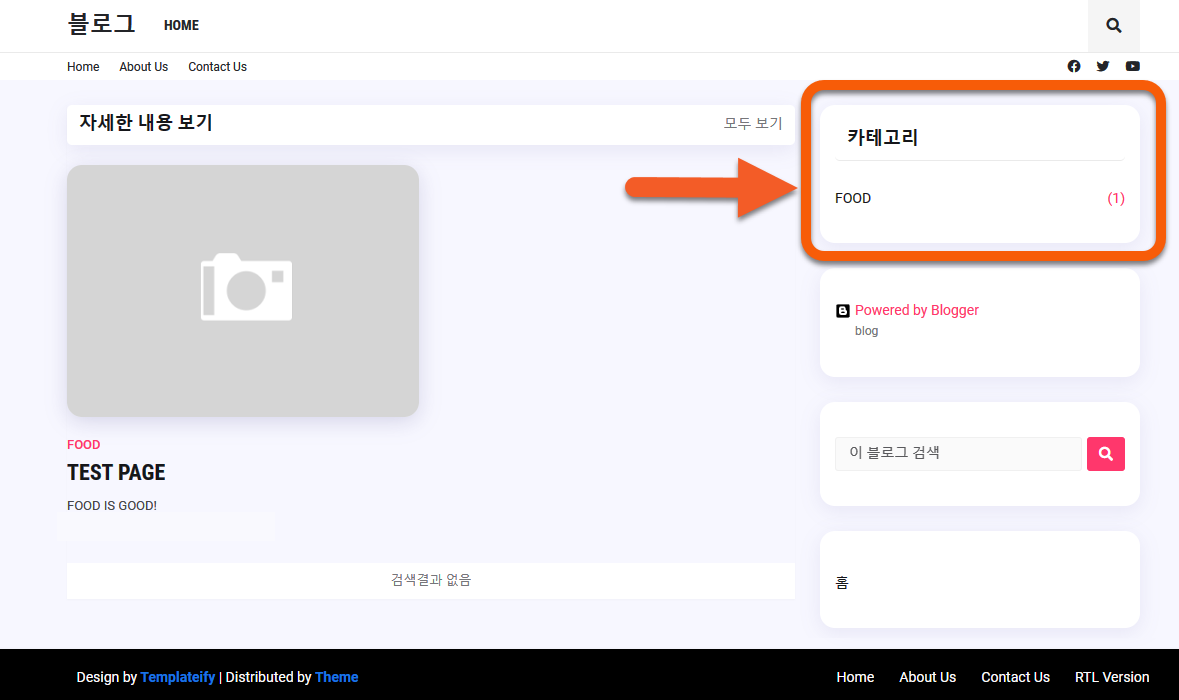Click the 홈 link in the sidebar
Image resolution: width=1179 pixels, height=700 pixels.
coord(841,583)
